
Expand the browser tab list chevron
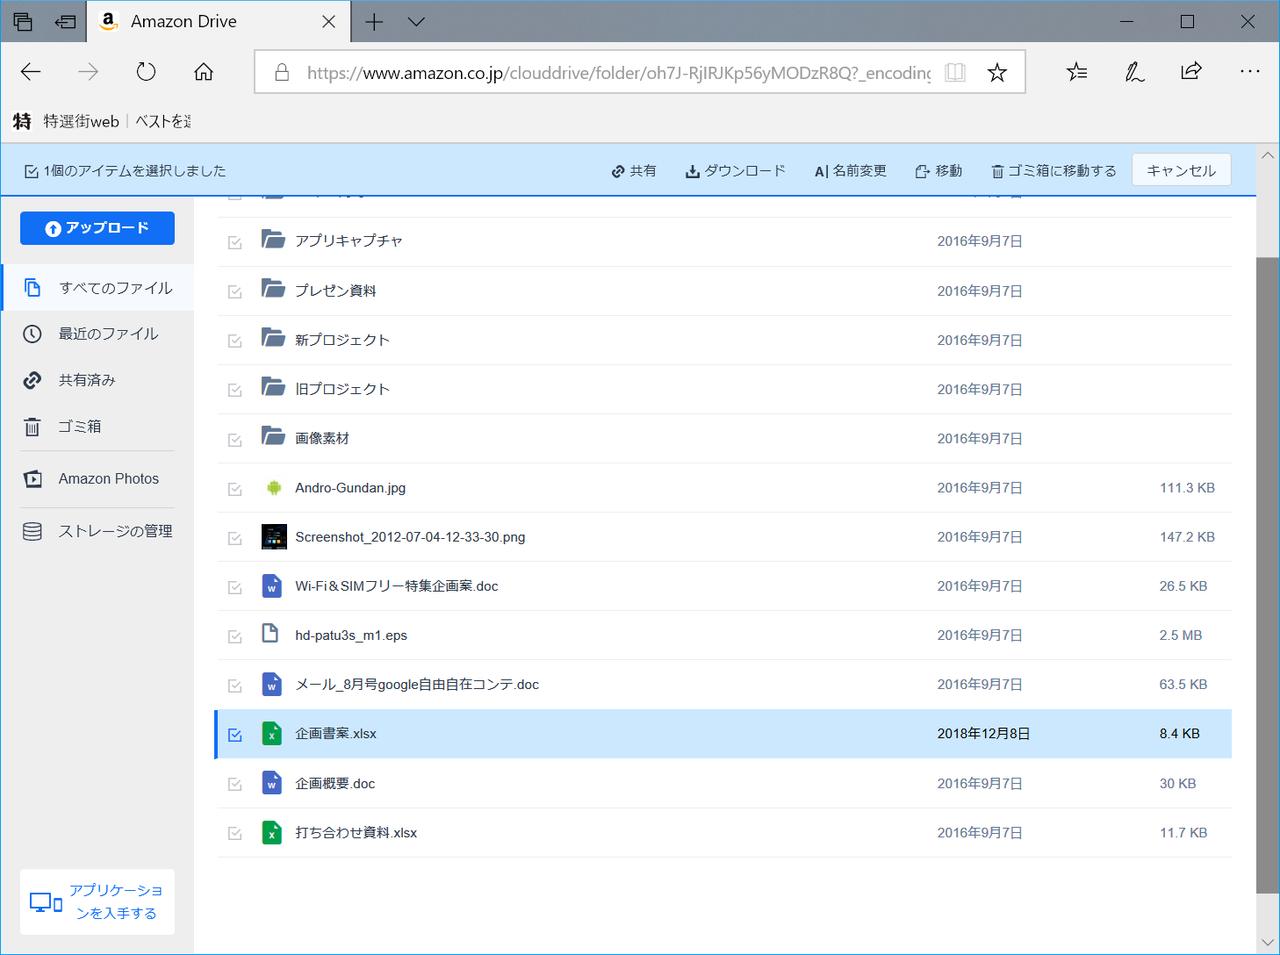click(417, 22)
